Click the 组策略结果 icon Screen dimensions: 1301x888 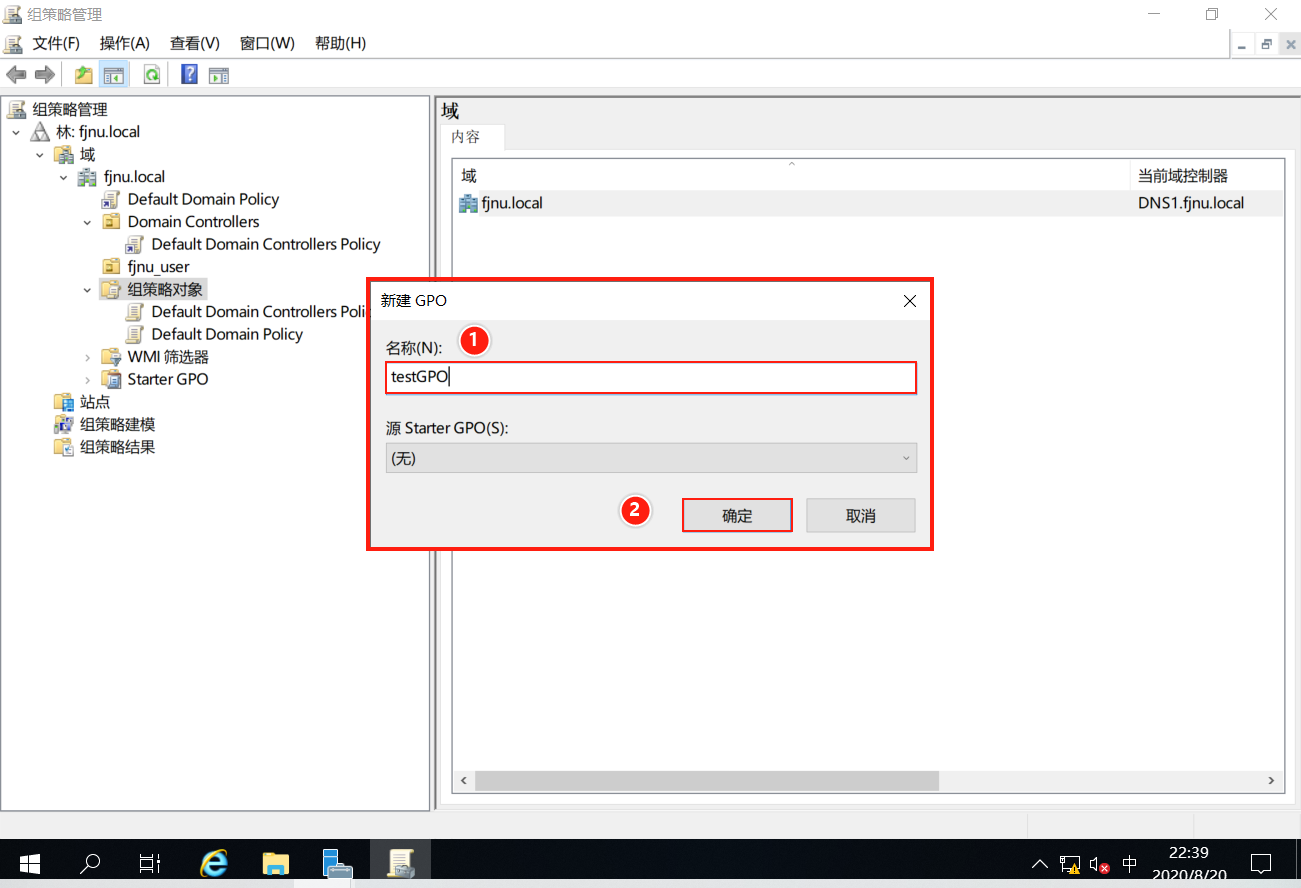[64, 447]
